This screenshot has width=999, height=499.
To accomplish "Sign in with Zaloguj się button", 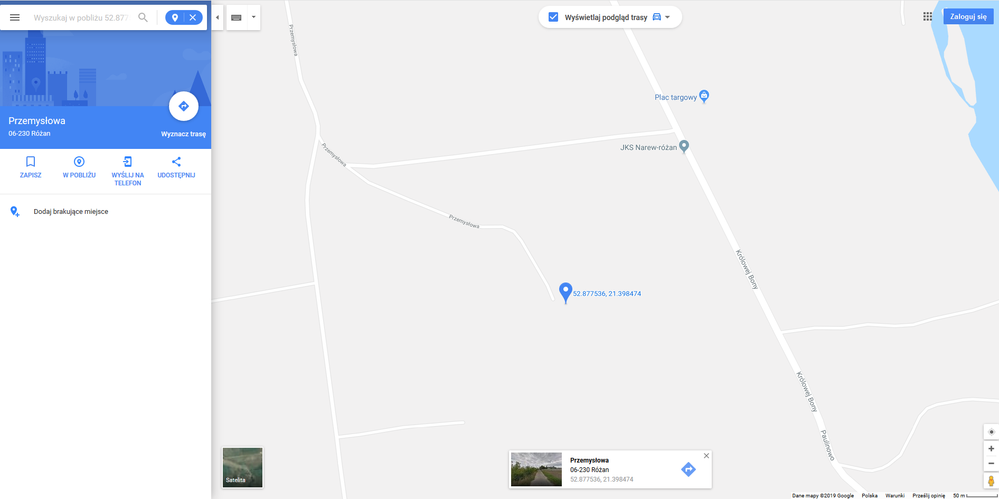I will click(968, 17).
